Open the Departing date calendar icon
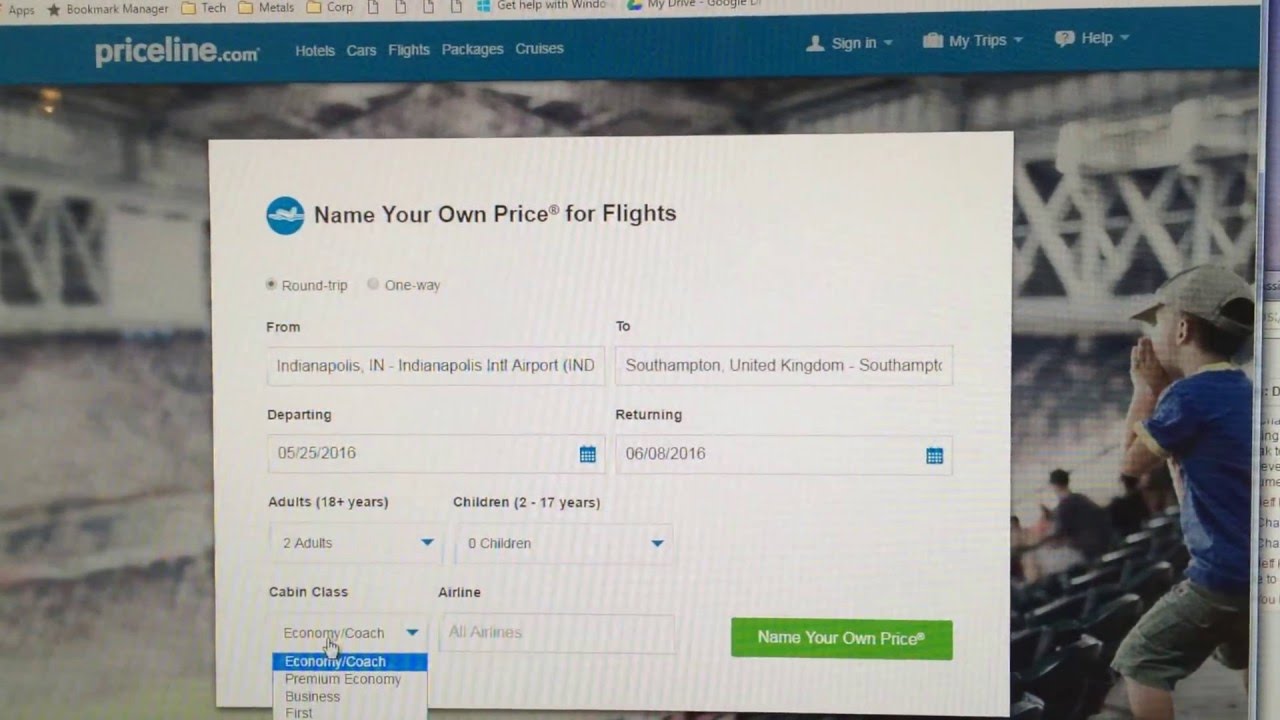This screenshot has width=1280, height=720. (588, 455)
